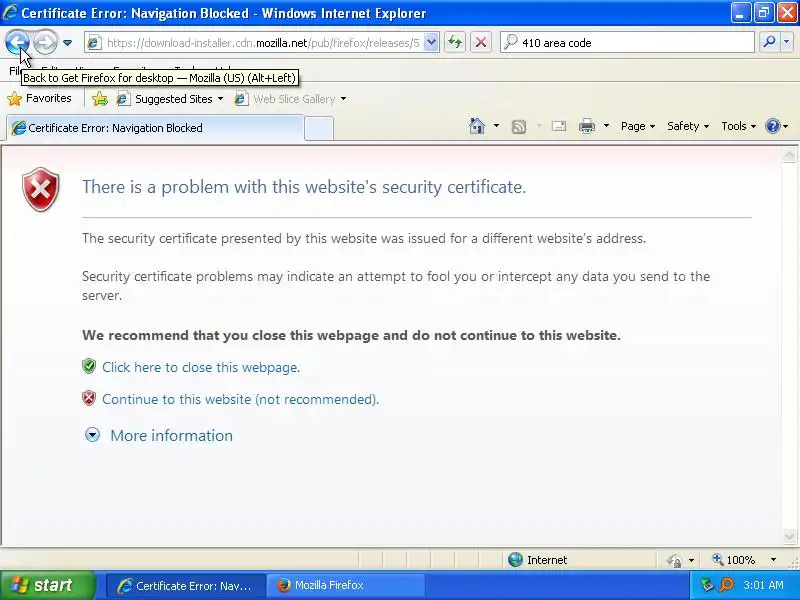Image resolution: width=800 pixels, height=600 pixels.
Task: Click Continue to this website (not recommended)
Action: (x=240, y=399)
